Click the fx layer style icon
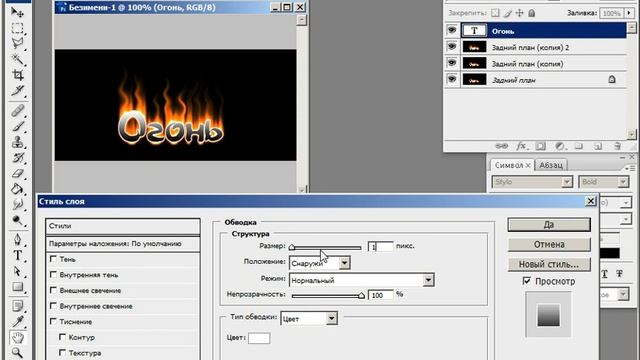Screen dimensions: 640x360 (521, 146)
